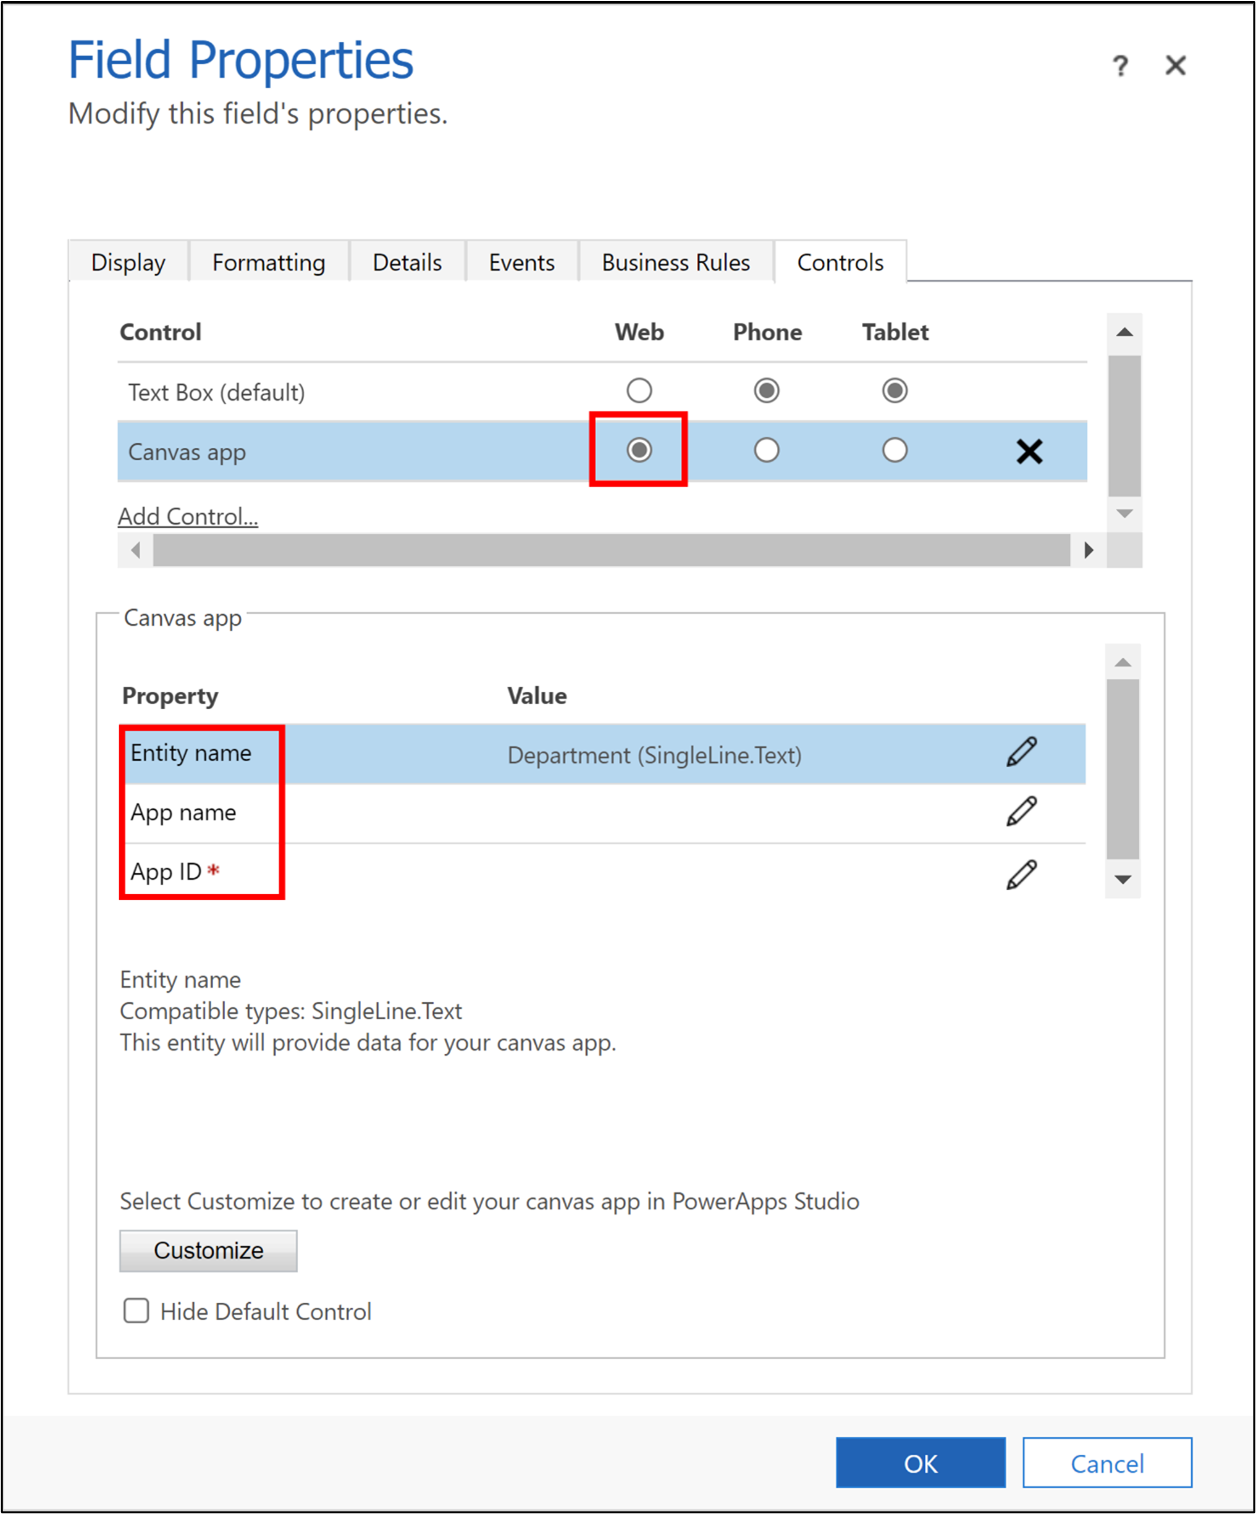Edit the App ID value with pencil icon
1256x1514 pixels.
click(x=1022, y=872)
